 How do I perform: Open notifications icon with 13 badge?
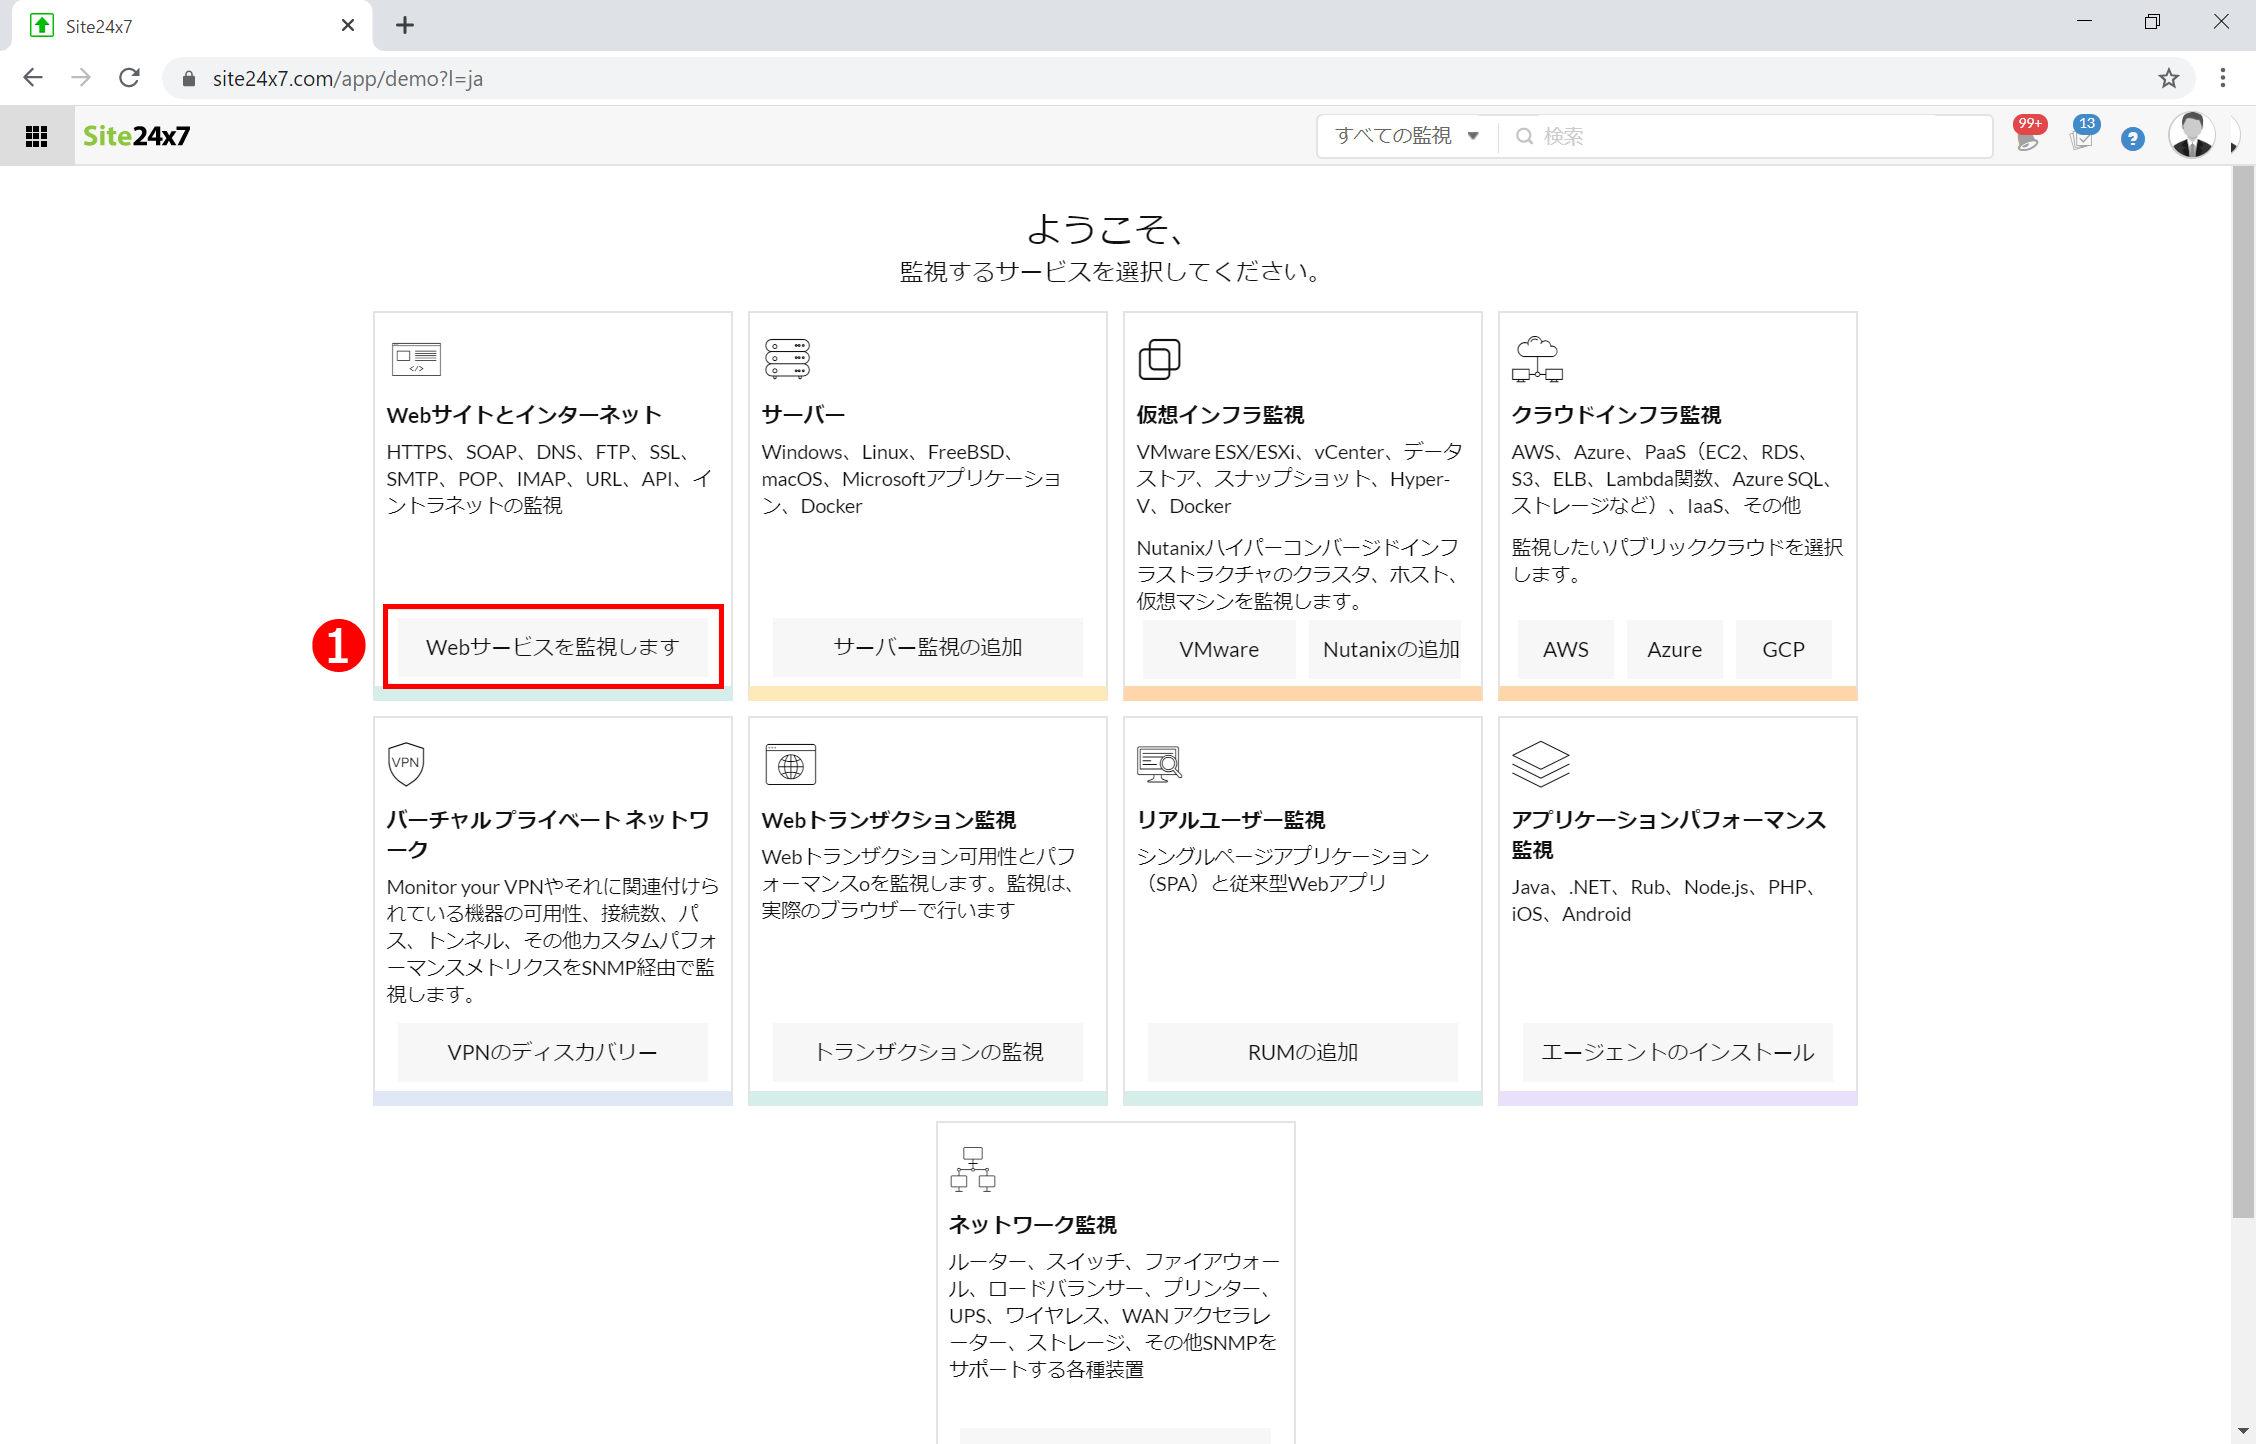[2083, 135]
